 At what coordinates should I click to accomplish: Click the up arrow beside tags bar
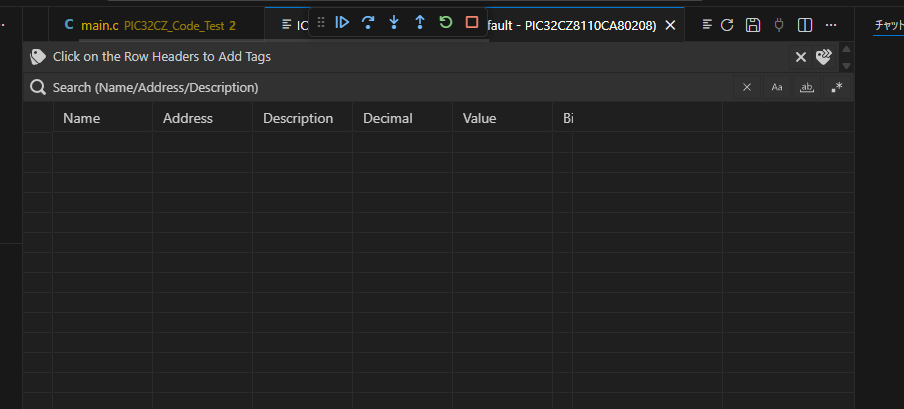coord(847,49)
